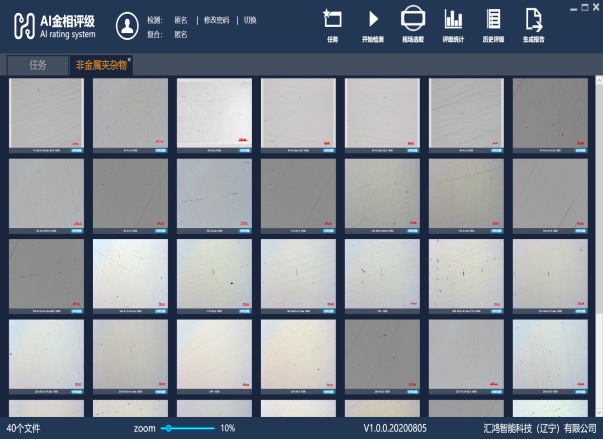Adjust the zoom slider handle
The image size is (603, 439).
tap(167, 428)
